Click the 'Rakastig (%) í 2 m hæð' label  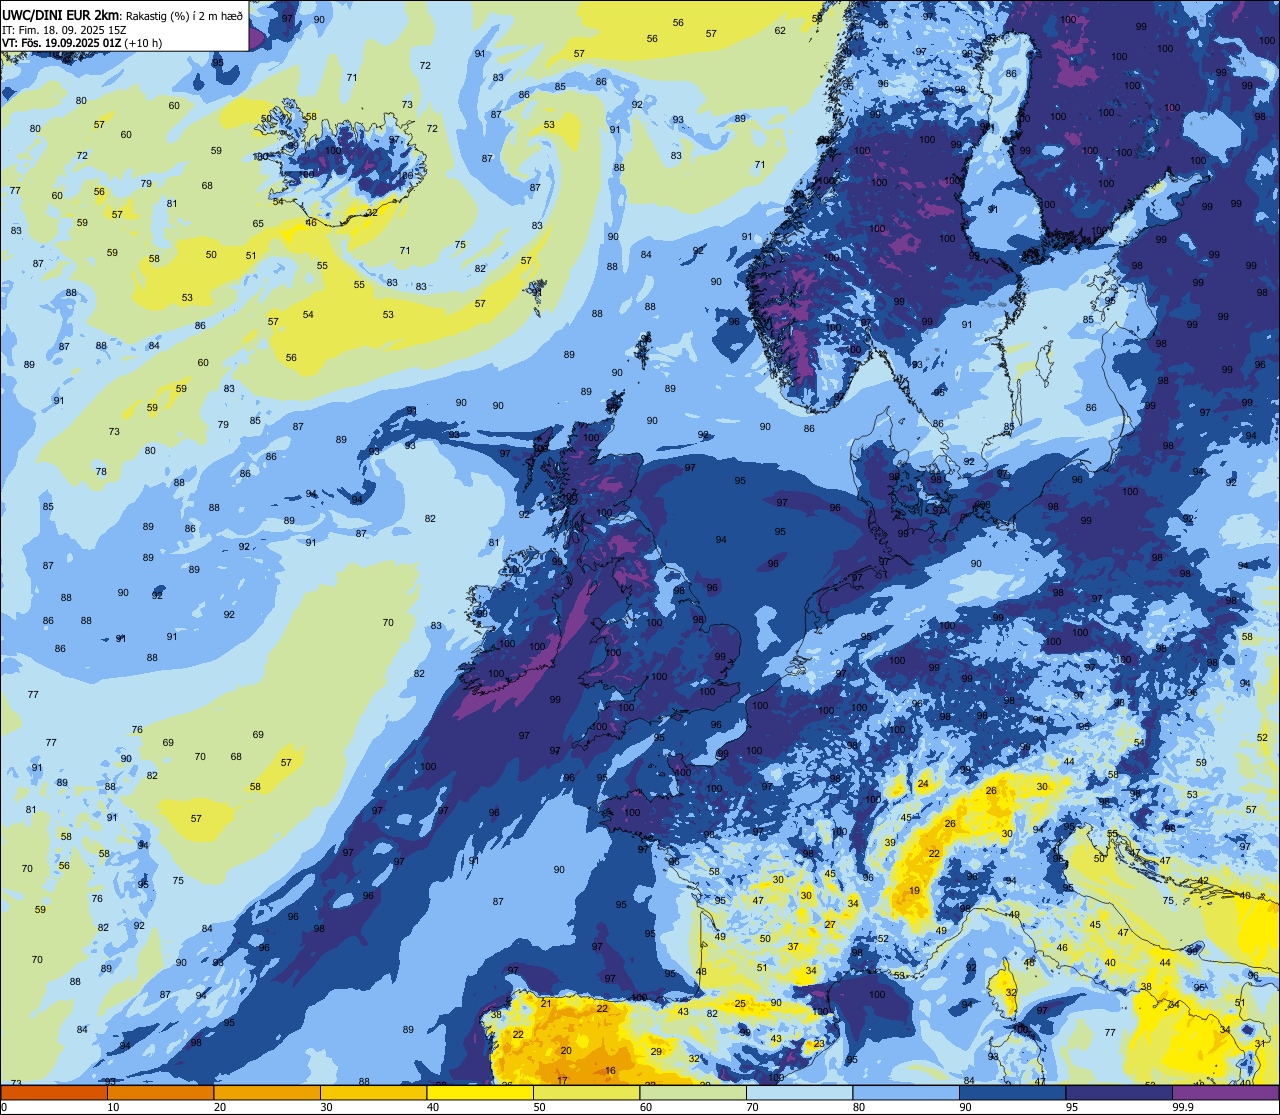pos(184,15)
